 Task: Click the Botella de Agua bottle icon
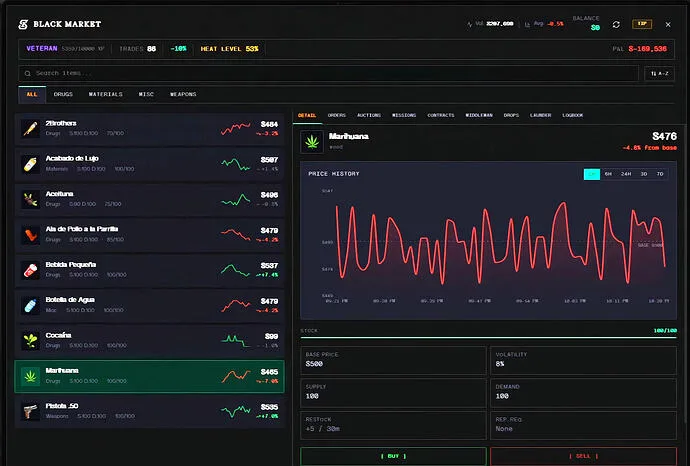30,305
